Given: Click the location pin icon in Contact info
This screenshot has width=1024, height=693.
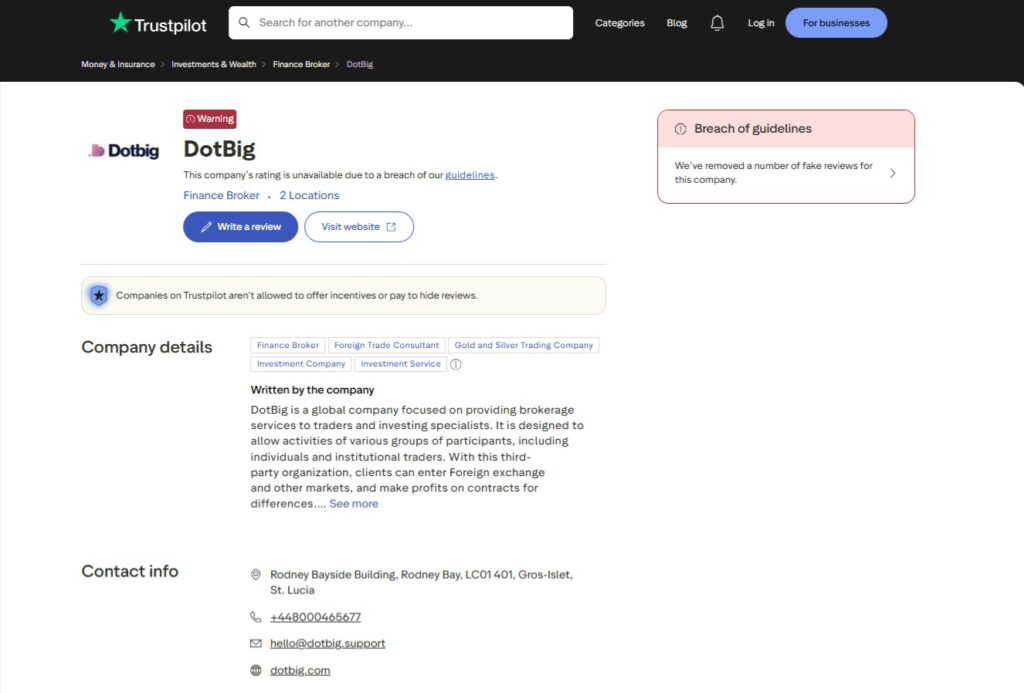Looking at the screenshot, I should (256, 574).
